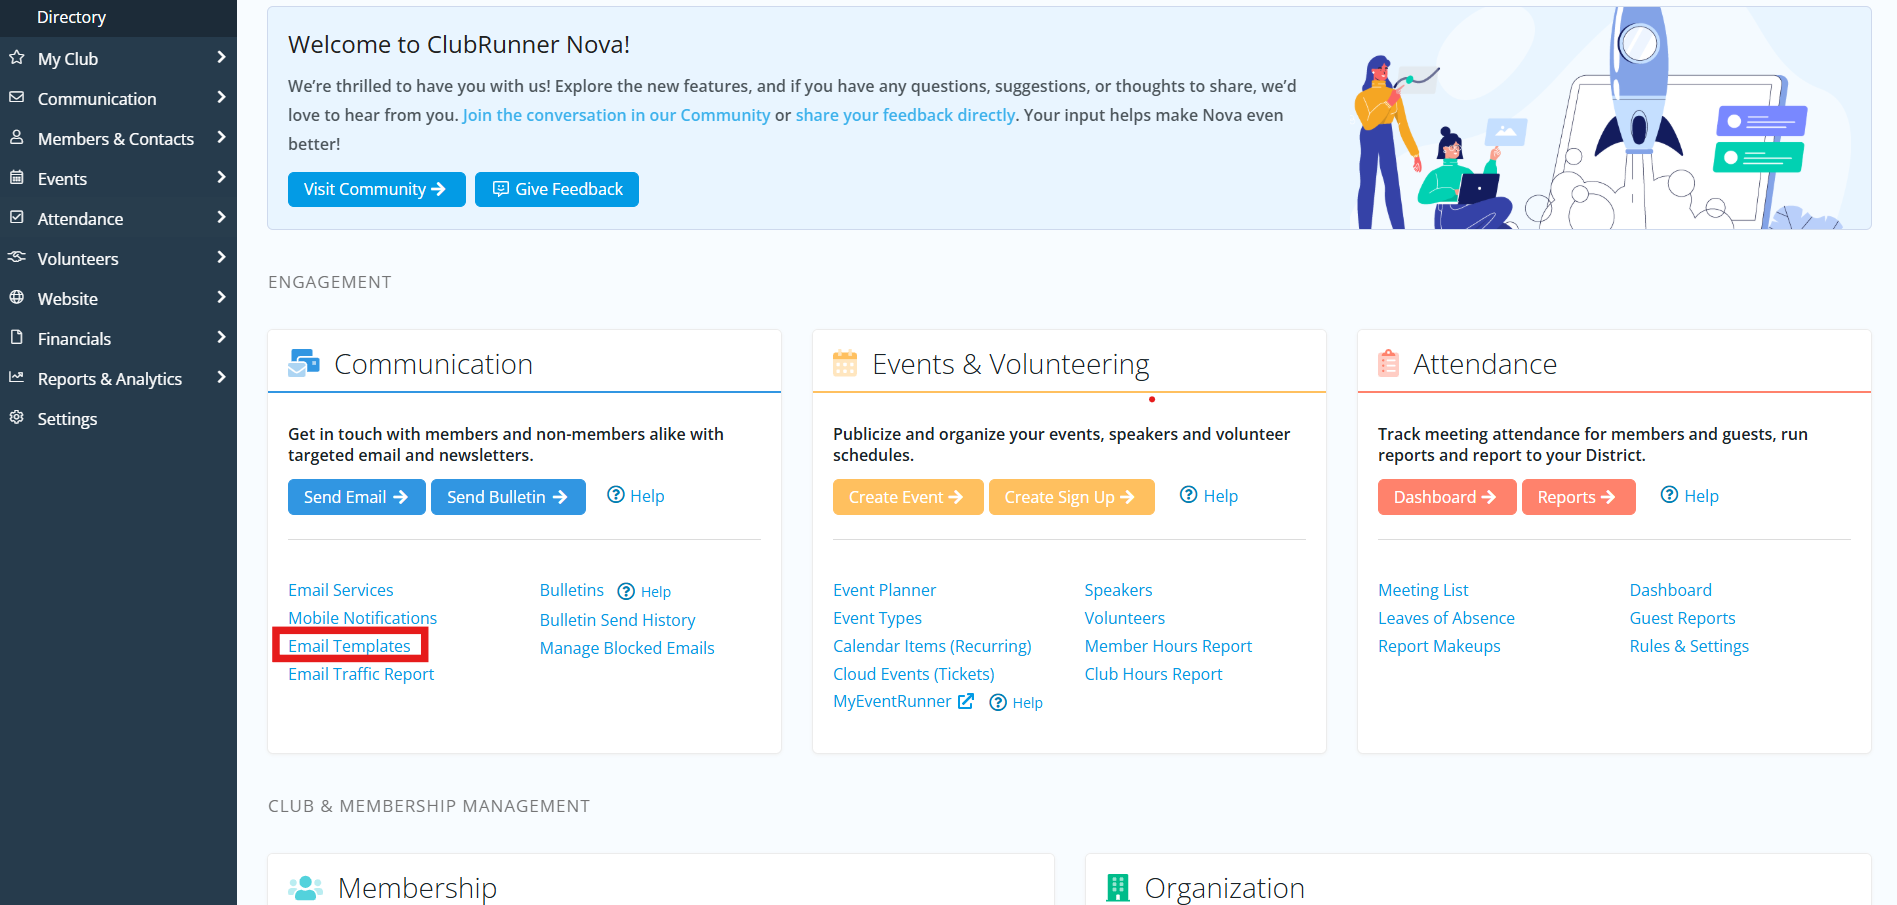This screenshot has width=1897, height=905.
Task: Click the Create Event button
Action: point(907,497)
